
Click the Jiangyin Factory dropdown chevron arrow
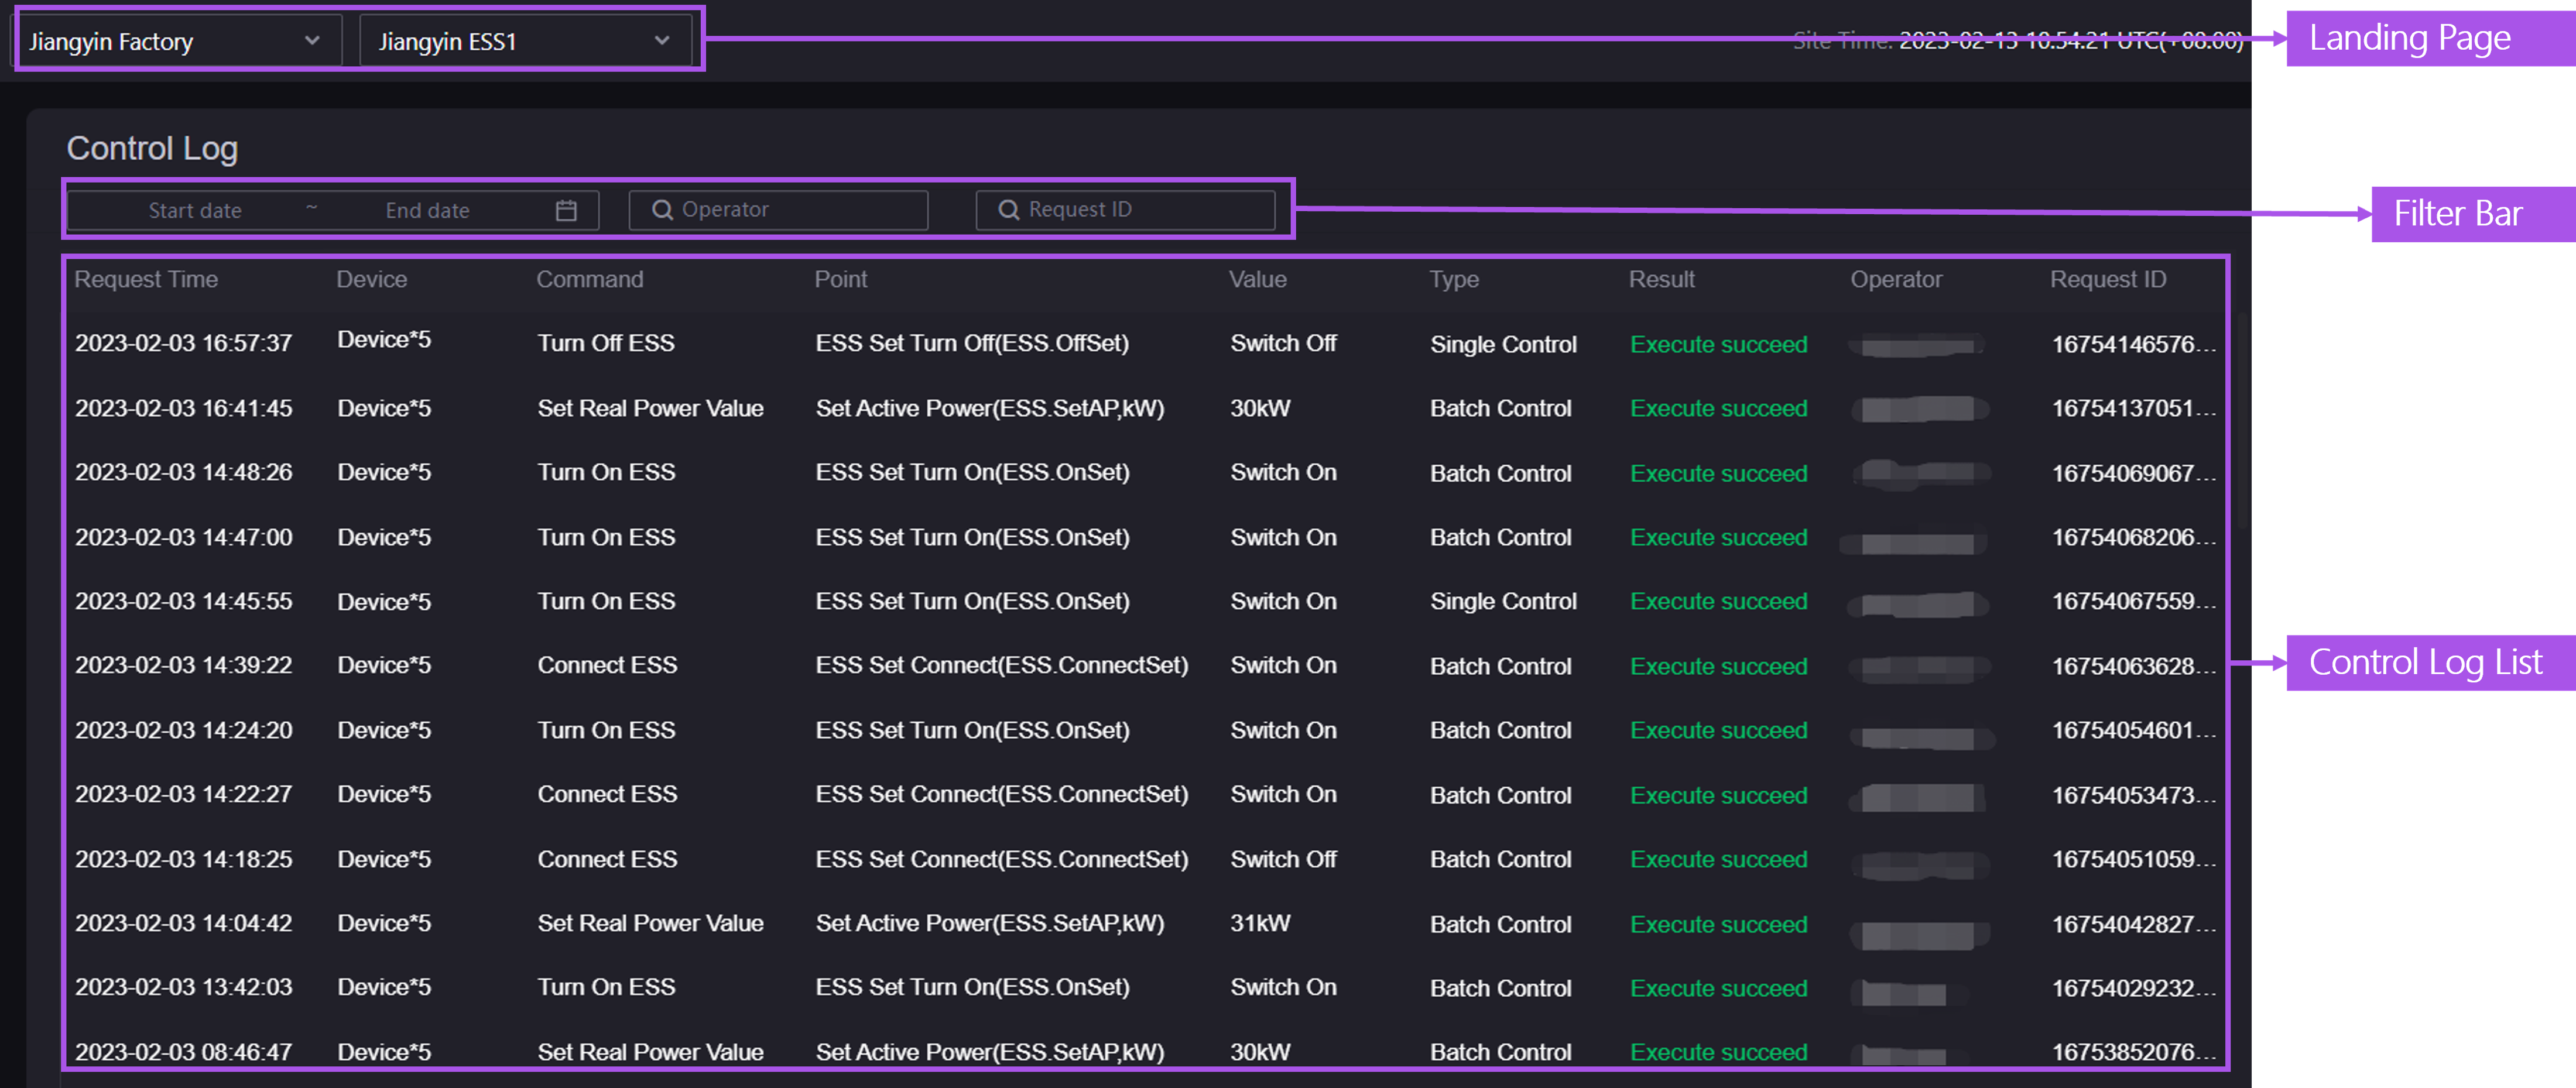tap(312, 41)
